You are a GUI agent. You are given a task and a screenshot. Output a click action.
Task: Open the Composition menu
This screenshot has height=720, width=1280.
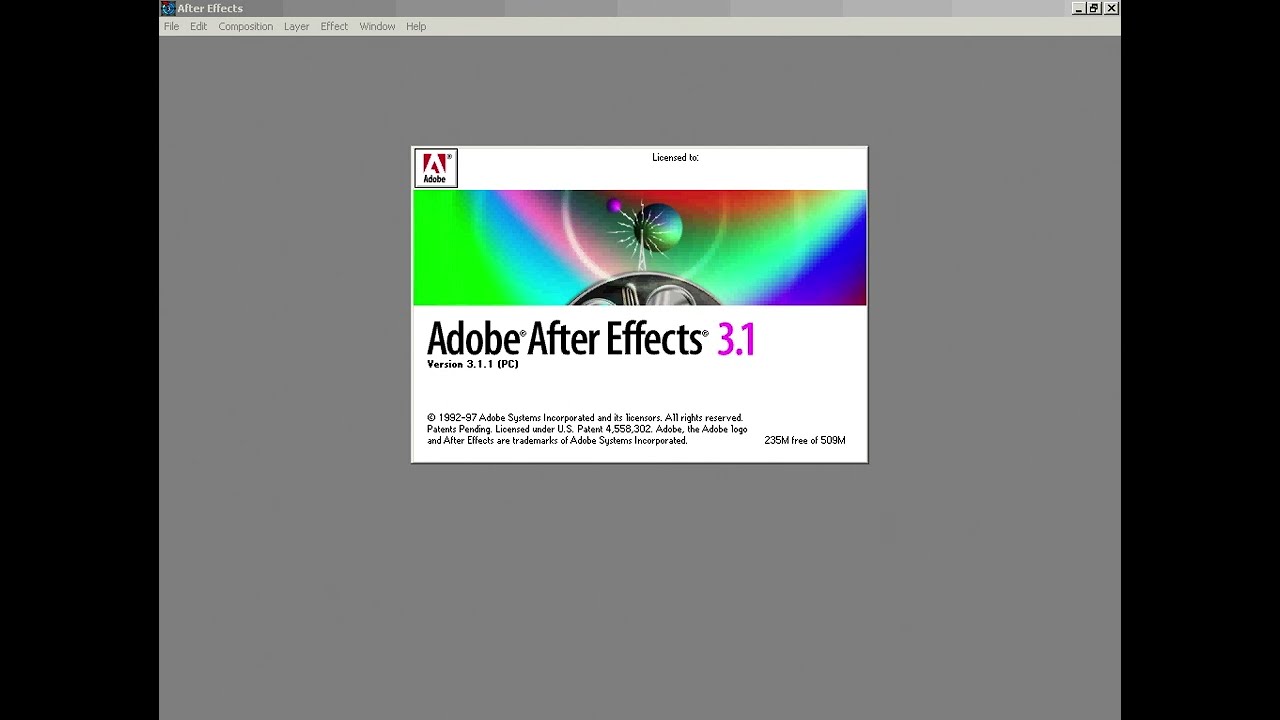[x=245, y=27]
